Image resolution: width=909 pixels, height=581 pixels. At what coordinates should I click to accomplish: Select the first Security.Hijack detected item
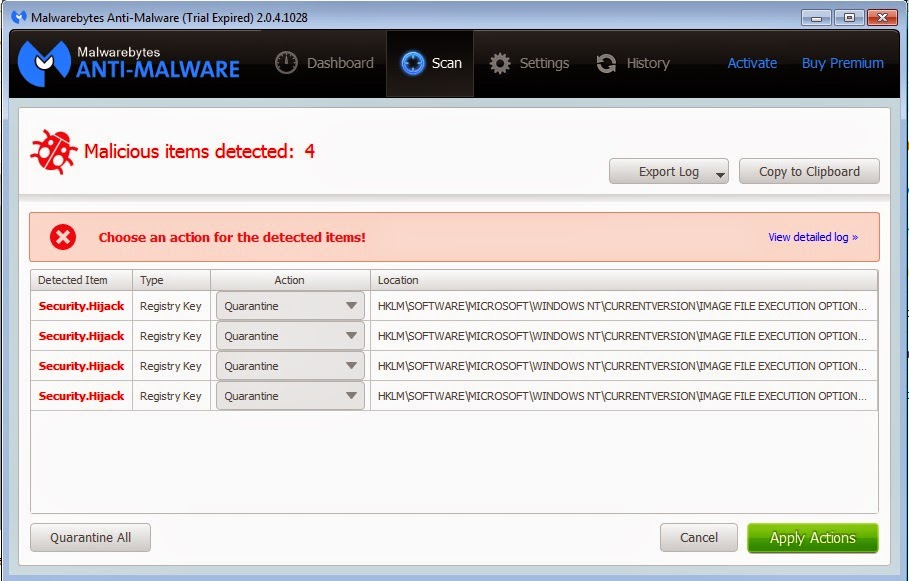pyautogui.click(x=81, y=306)
